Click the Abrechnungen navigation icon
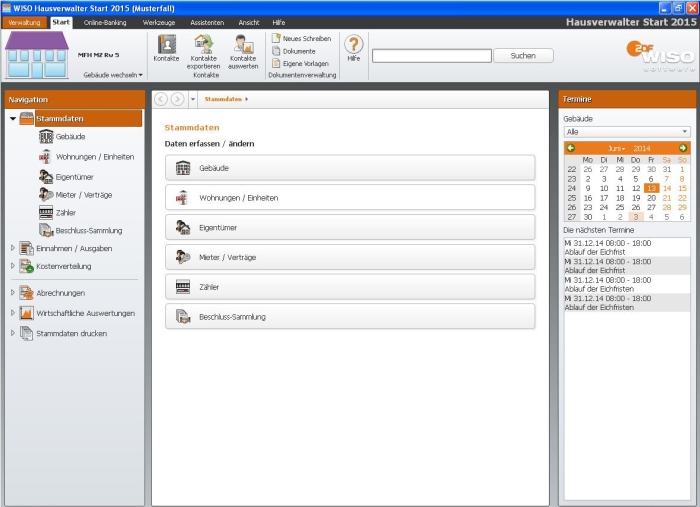Screen dimensions: 700x507 coord(26,293)
